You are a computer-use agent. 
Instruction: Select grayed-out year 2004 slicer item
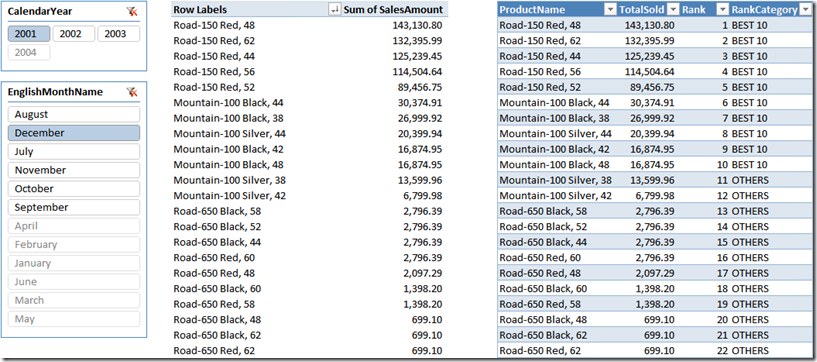[29, 52]
